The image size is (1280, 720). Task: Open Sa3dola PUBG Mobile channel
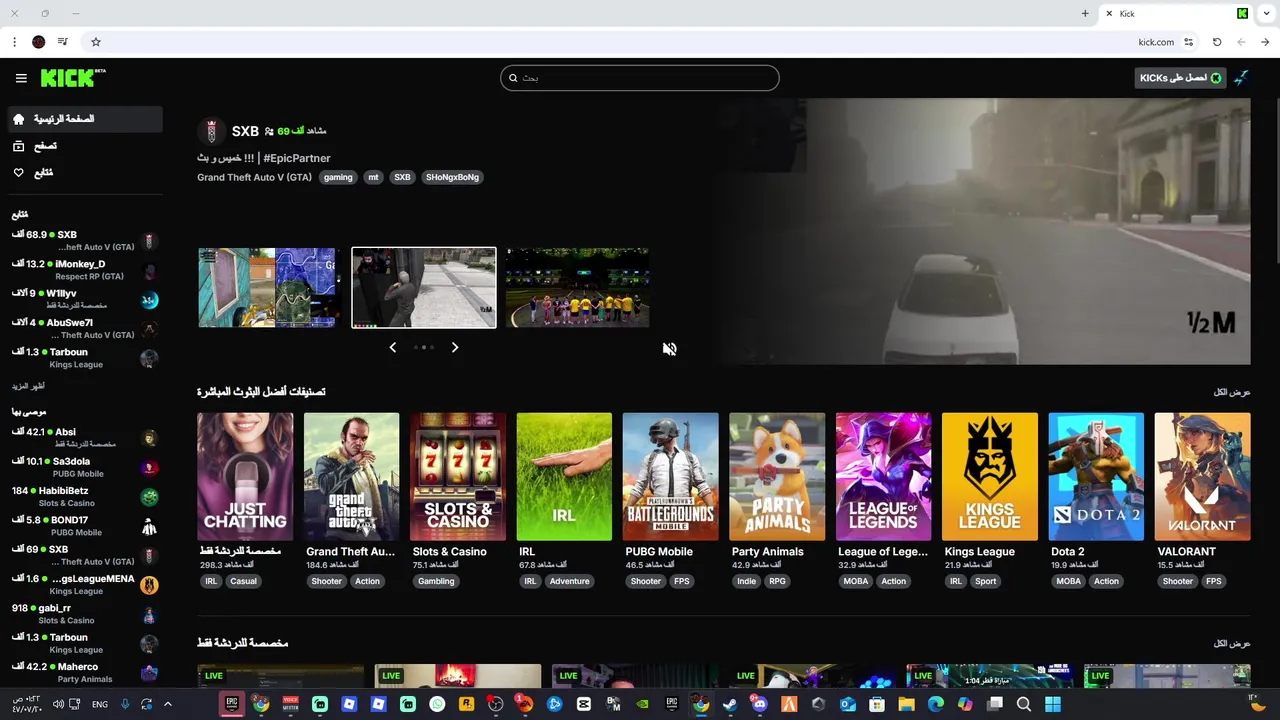[x=84, y=467]
